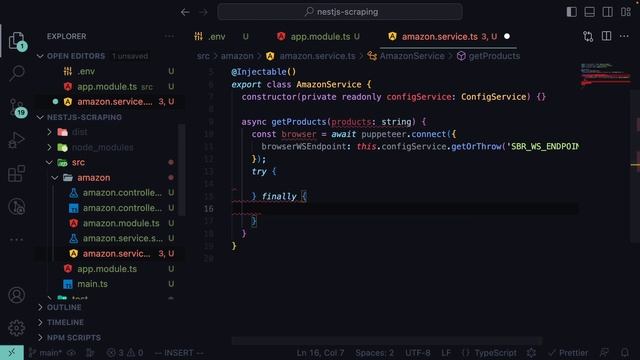Screen dimensions: 640x360
Task: Change end of line sequence LF
Action: pos(446,353)
